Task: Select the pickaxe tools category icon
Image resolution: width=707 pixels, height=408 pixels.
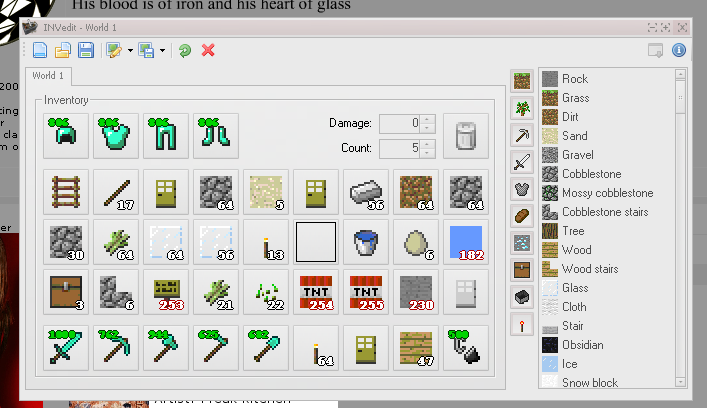Action: (521, 135)
